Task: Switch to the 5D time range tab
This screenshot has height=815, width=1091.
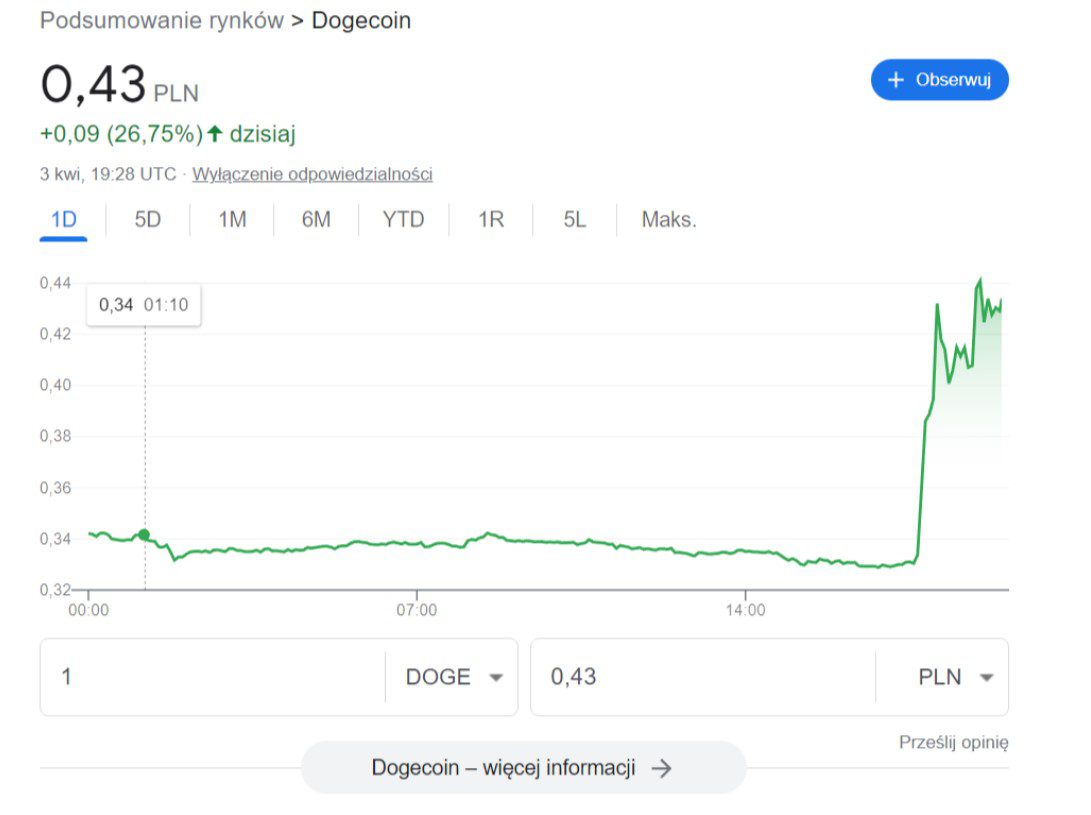Action: coord(148,220)
